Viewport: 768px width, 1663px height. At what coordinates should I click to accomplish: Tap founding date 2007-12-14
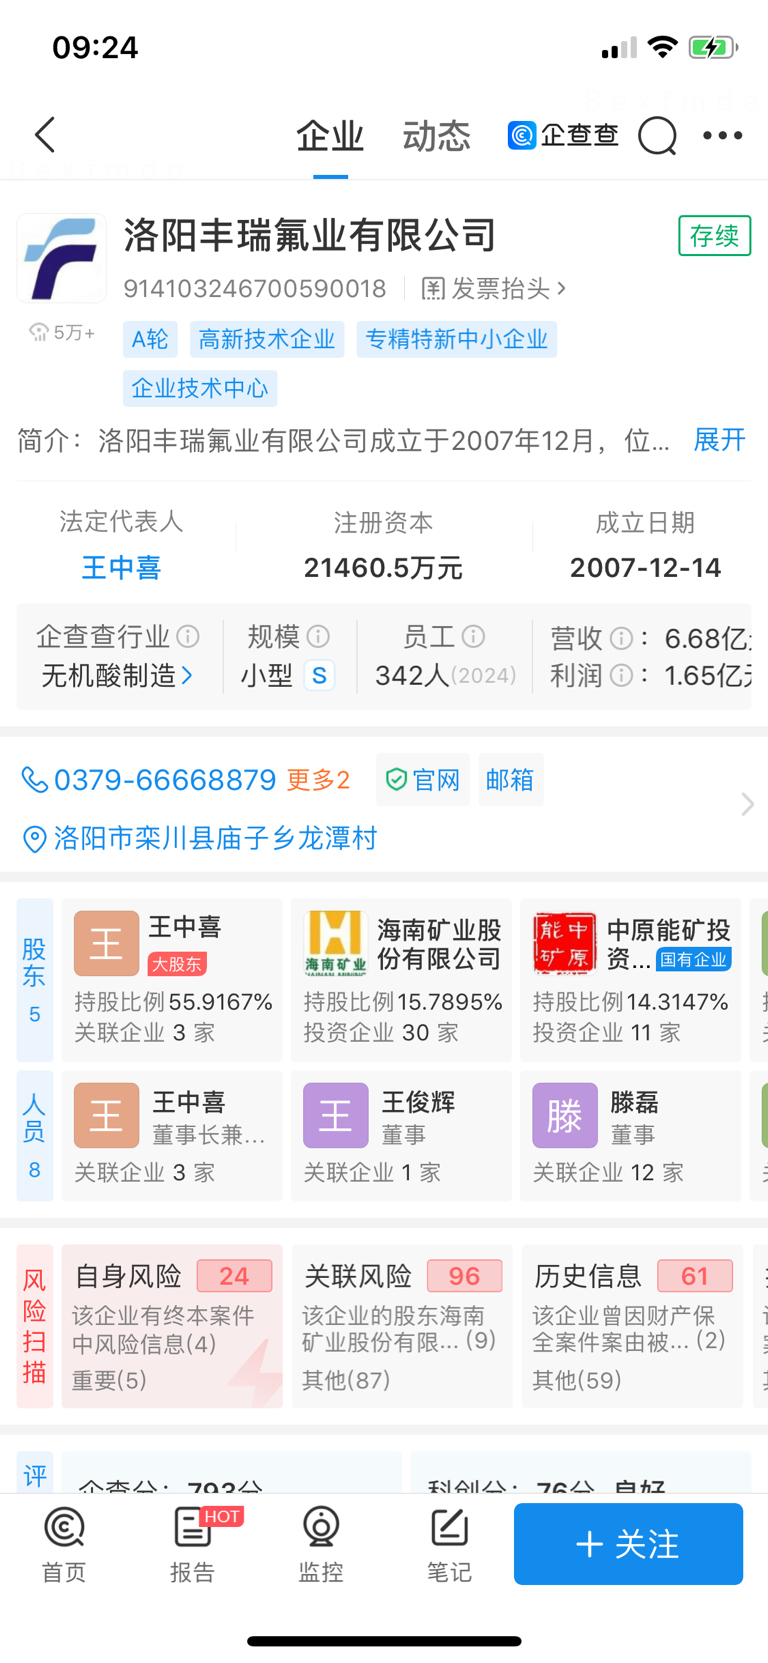click(645, 568)
